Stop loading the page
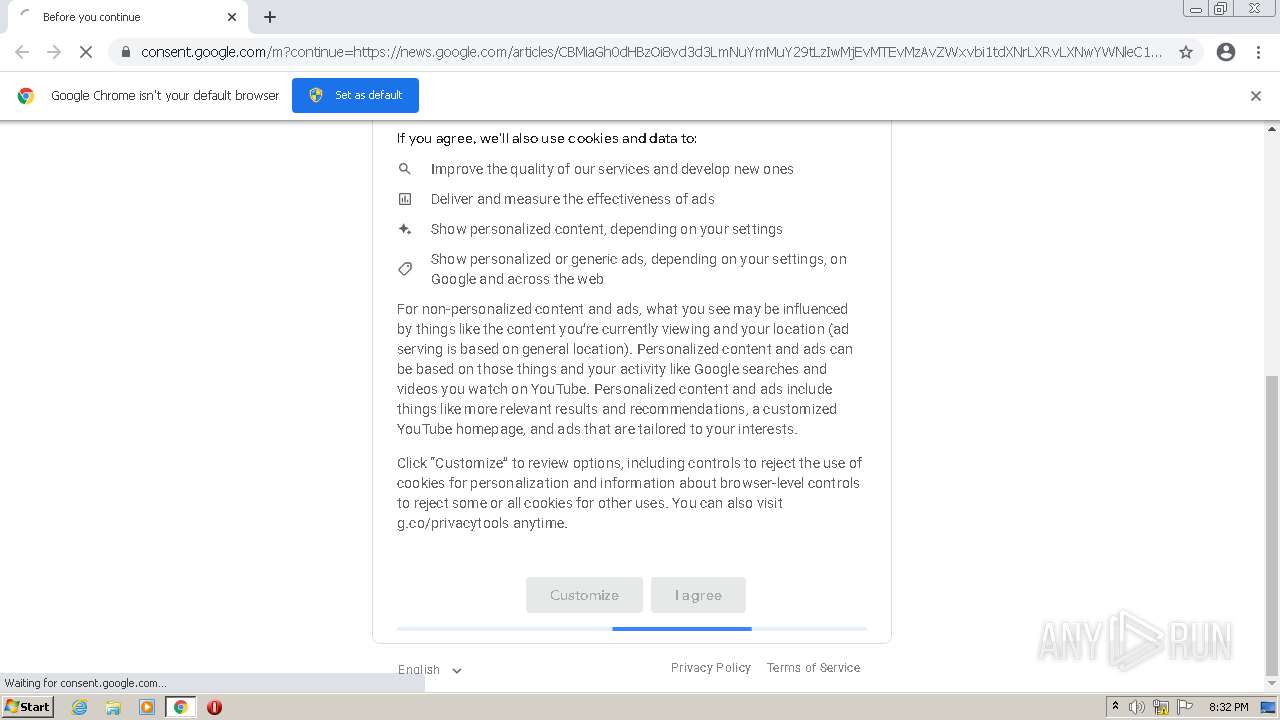 point(86,52)
